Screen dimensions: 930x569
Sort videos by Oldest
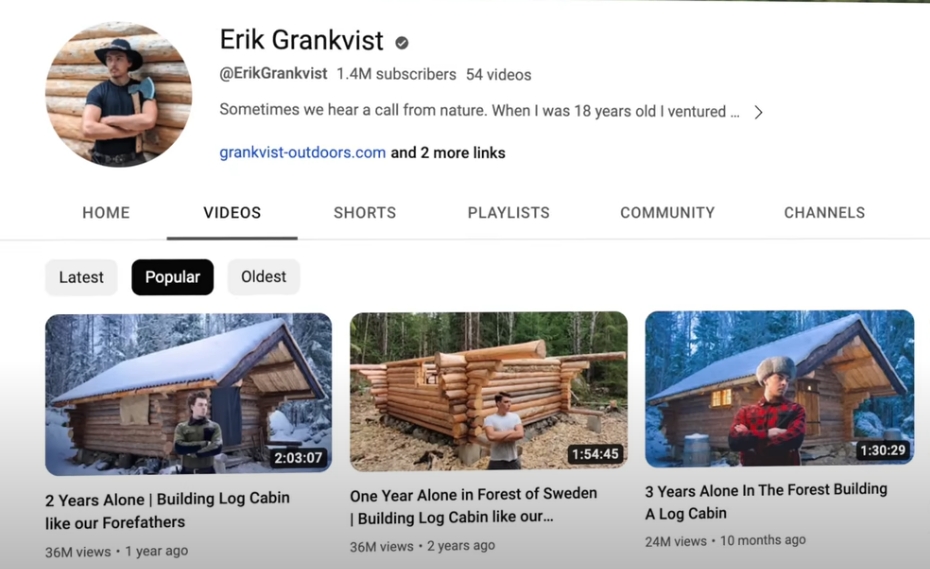pos(263,276)
